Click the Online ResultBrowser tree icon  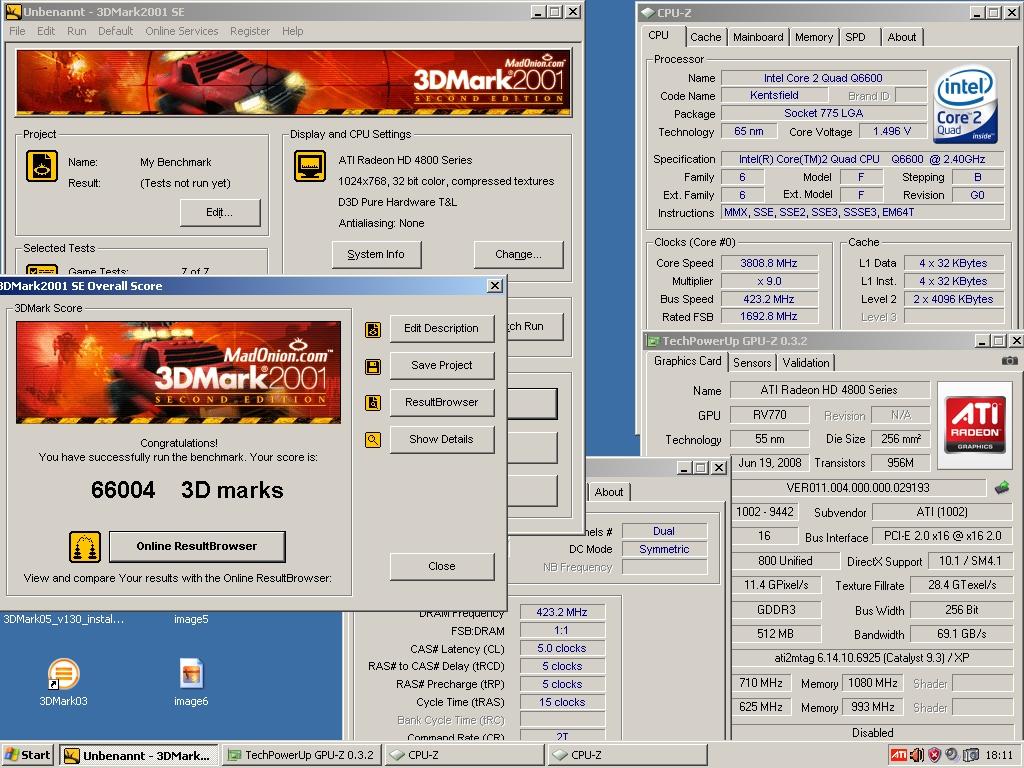pyautogui.click(x=85, y=547)
